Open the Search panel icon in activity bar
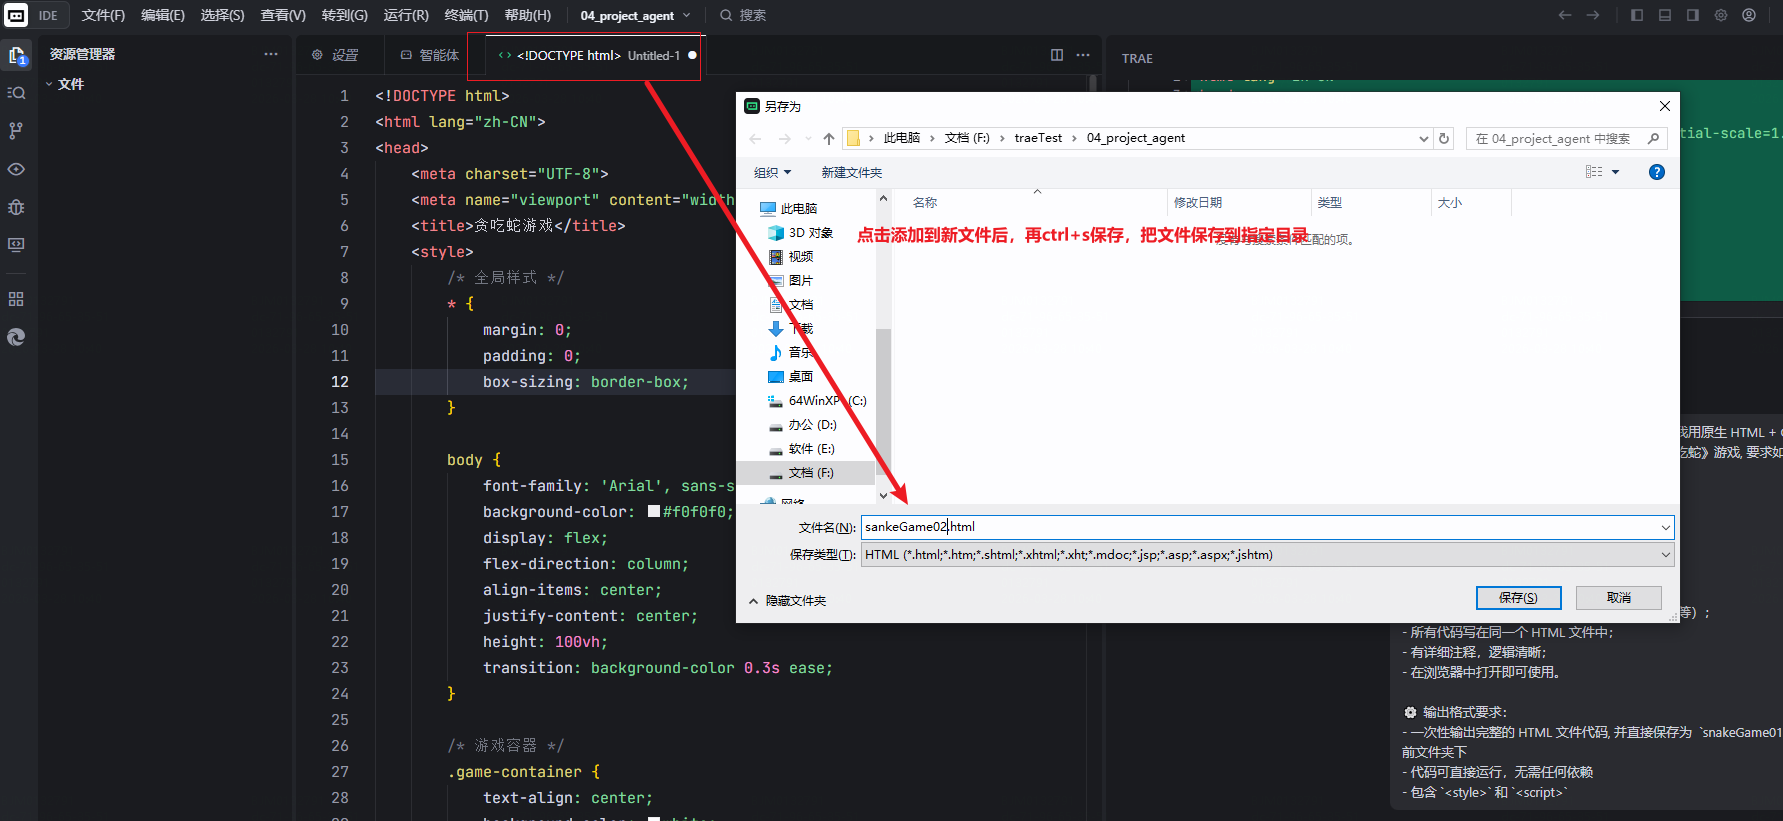Image resolution: width=1783 pixels, height=821 pixels. pyautogui.click(x=16, y=93)
